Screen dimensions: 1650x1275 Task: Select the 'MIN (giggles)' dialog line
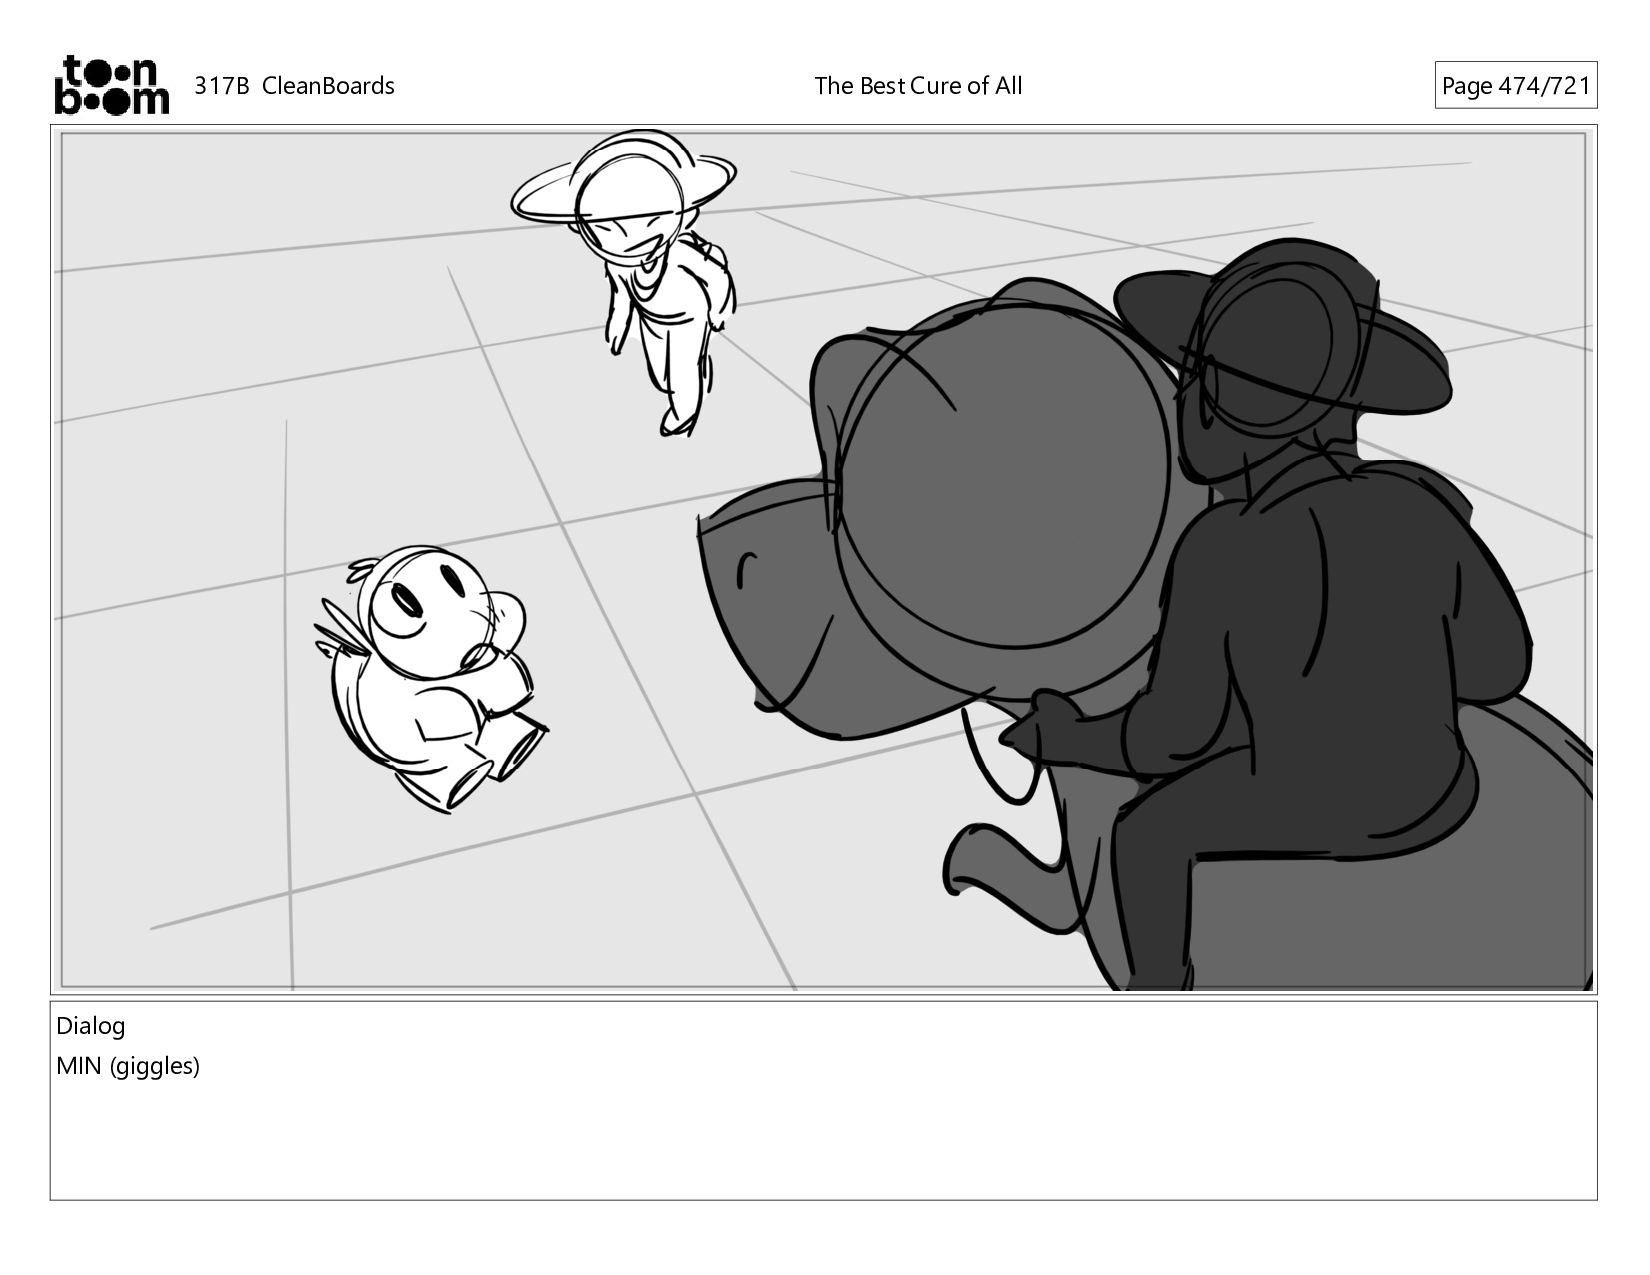click(128, 1066)
